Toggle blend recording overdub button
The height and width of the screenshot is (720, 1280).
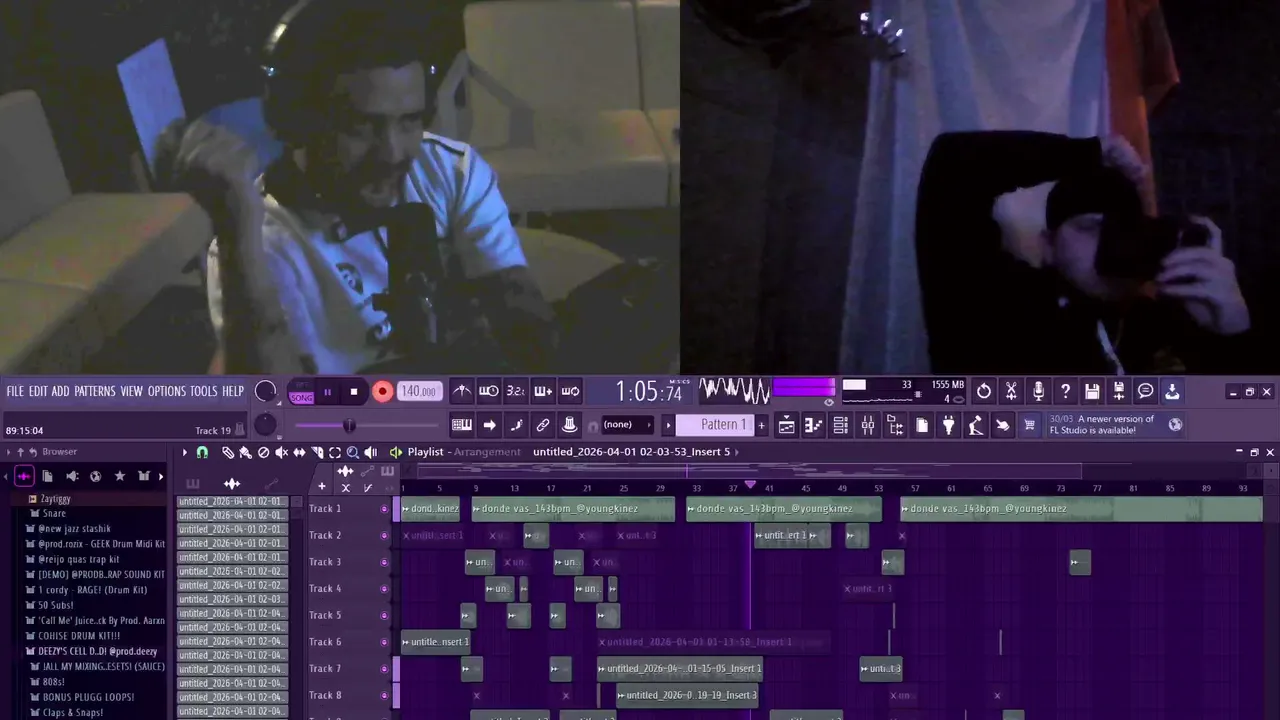pyautogui.click(x=543, y=391)
